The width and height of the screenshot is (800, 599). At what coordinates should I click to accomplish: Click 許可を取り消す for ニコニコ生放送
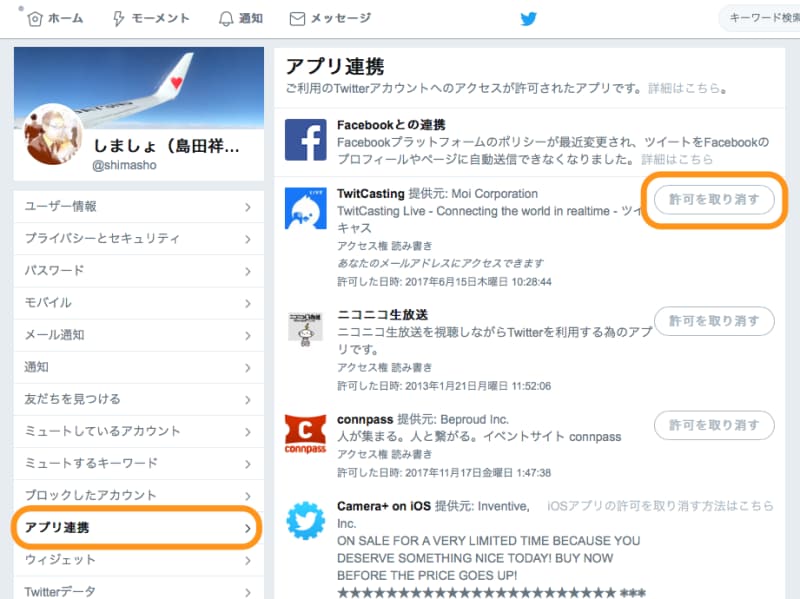point(713,321)
